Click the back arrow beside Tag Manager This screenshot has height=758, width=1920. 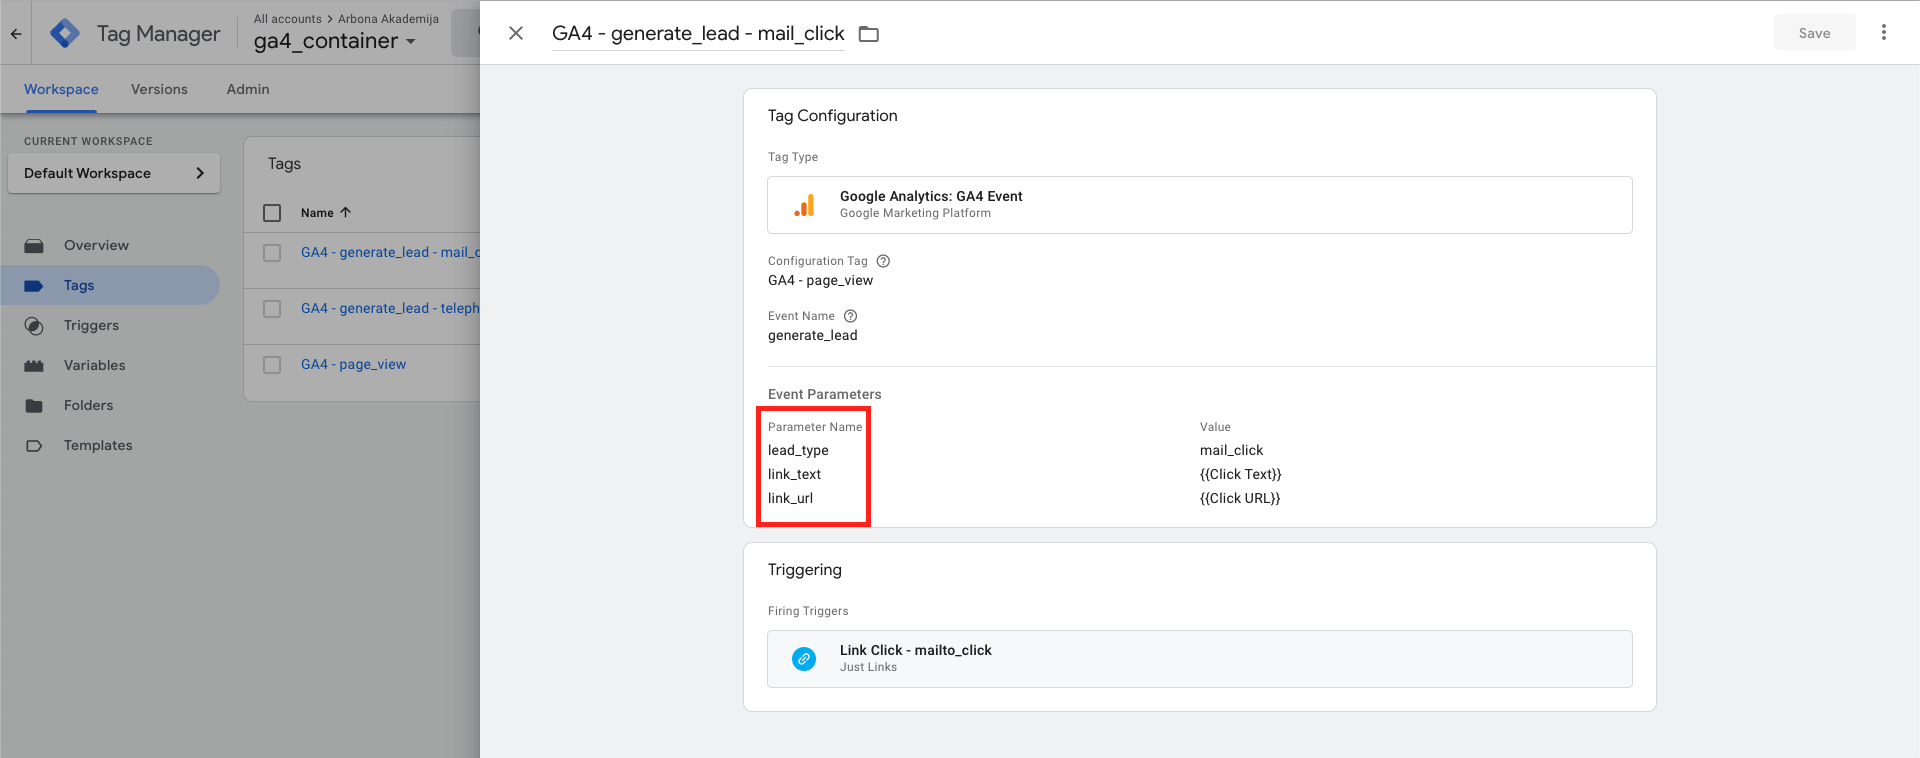(16, 33)
